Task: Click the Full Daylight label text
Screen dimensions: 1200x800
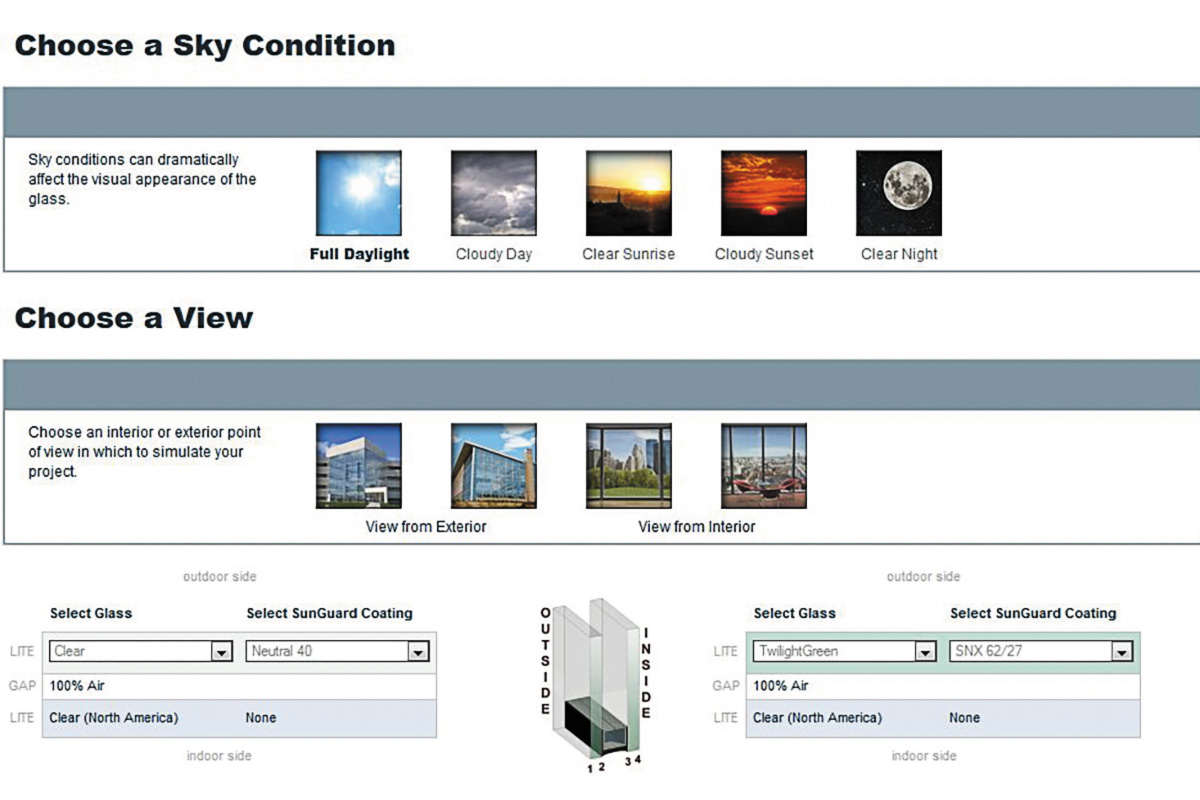Action: pyautogui.click(x=359, y=254)
